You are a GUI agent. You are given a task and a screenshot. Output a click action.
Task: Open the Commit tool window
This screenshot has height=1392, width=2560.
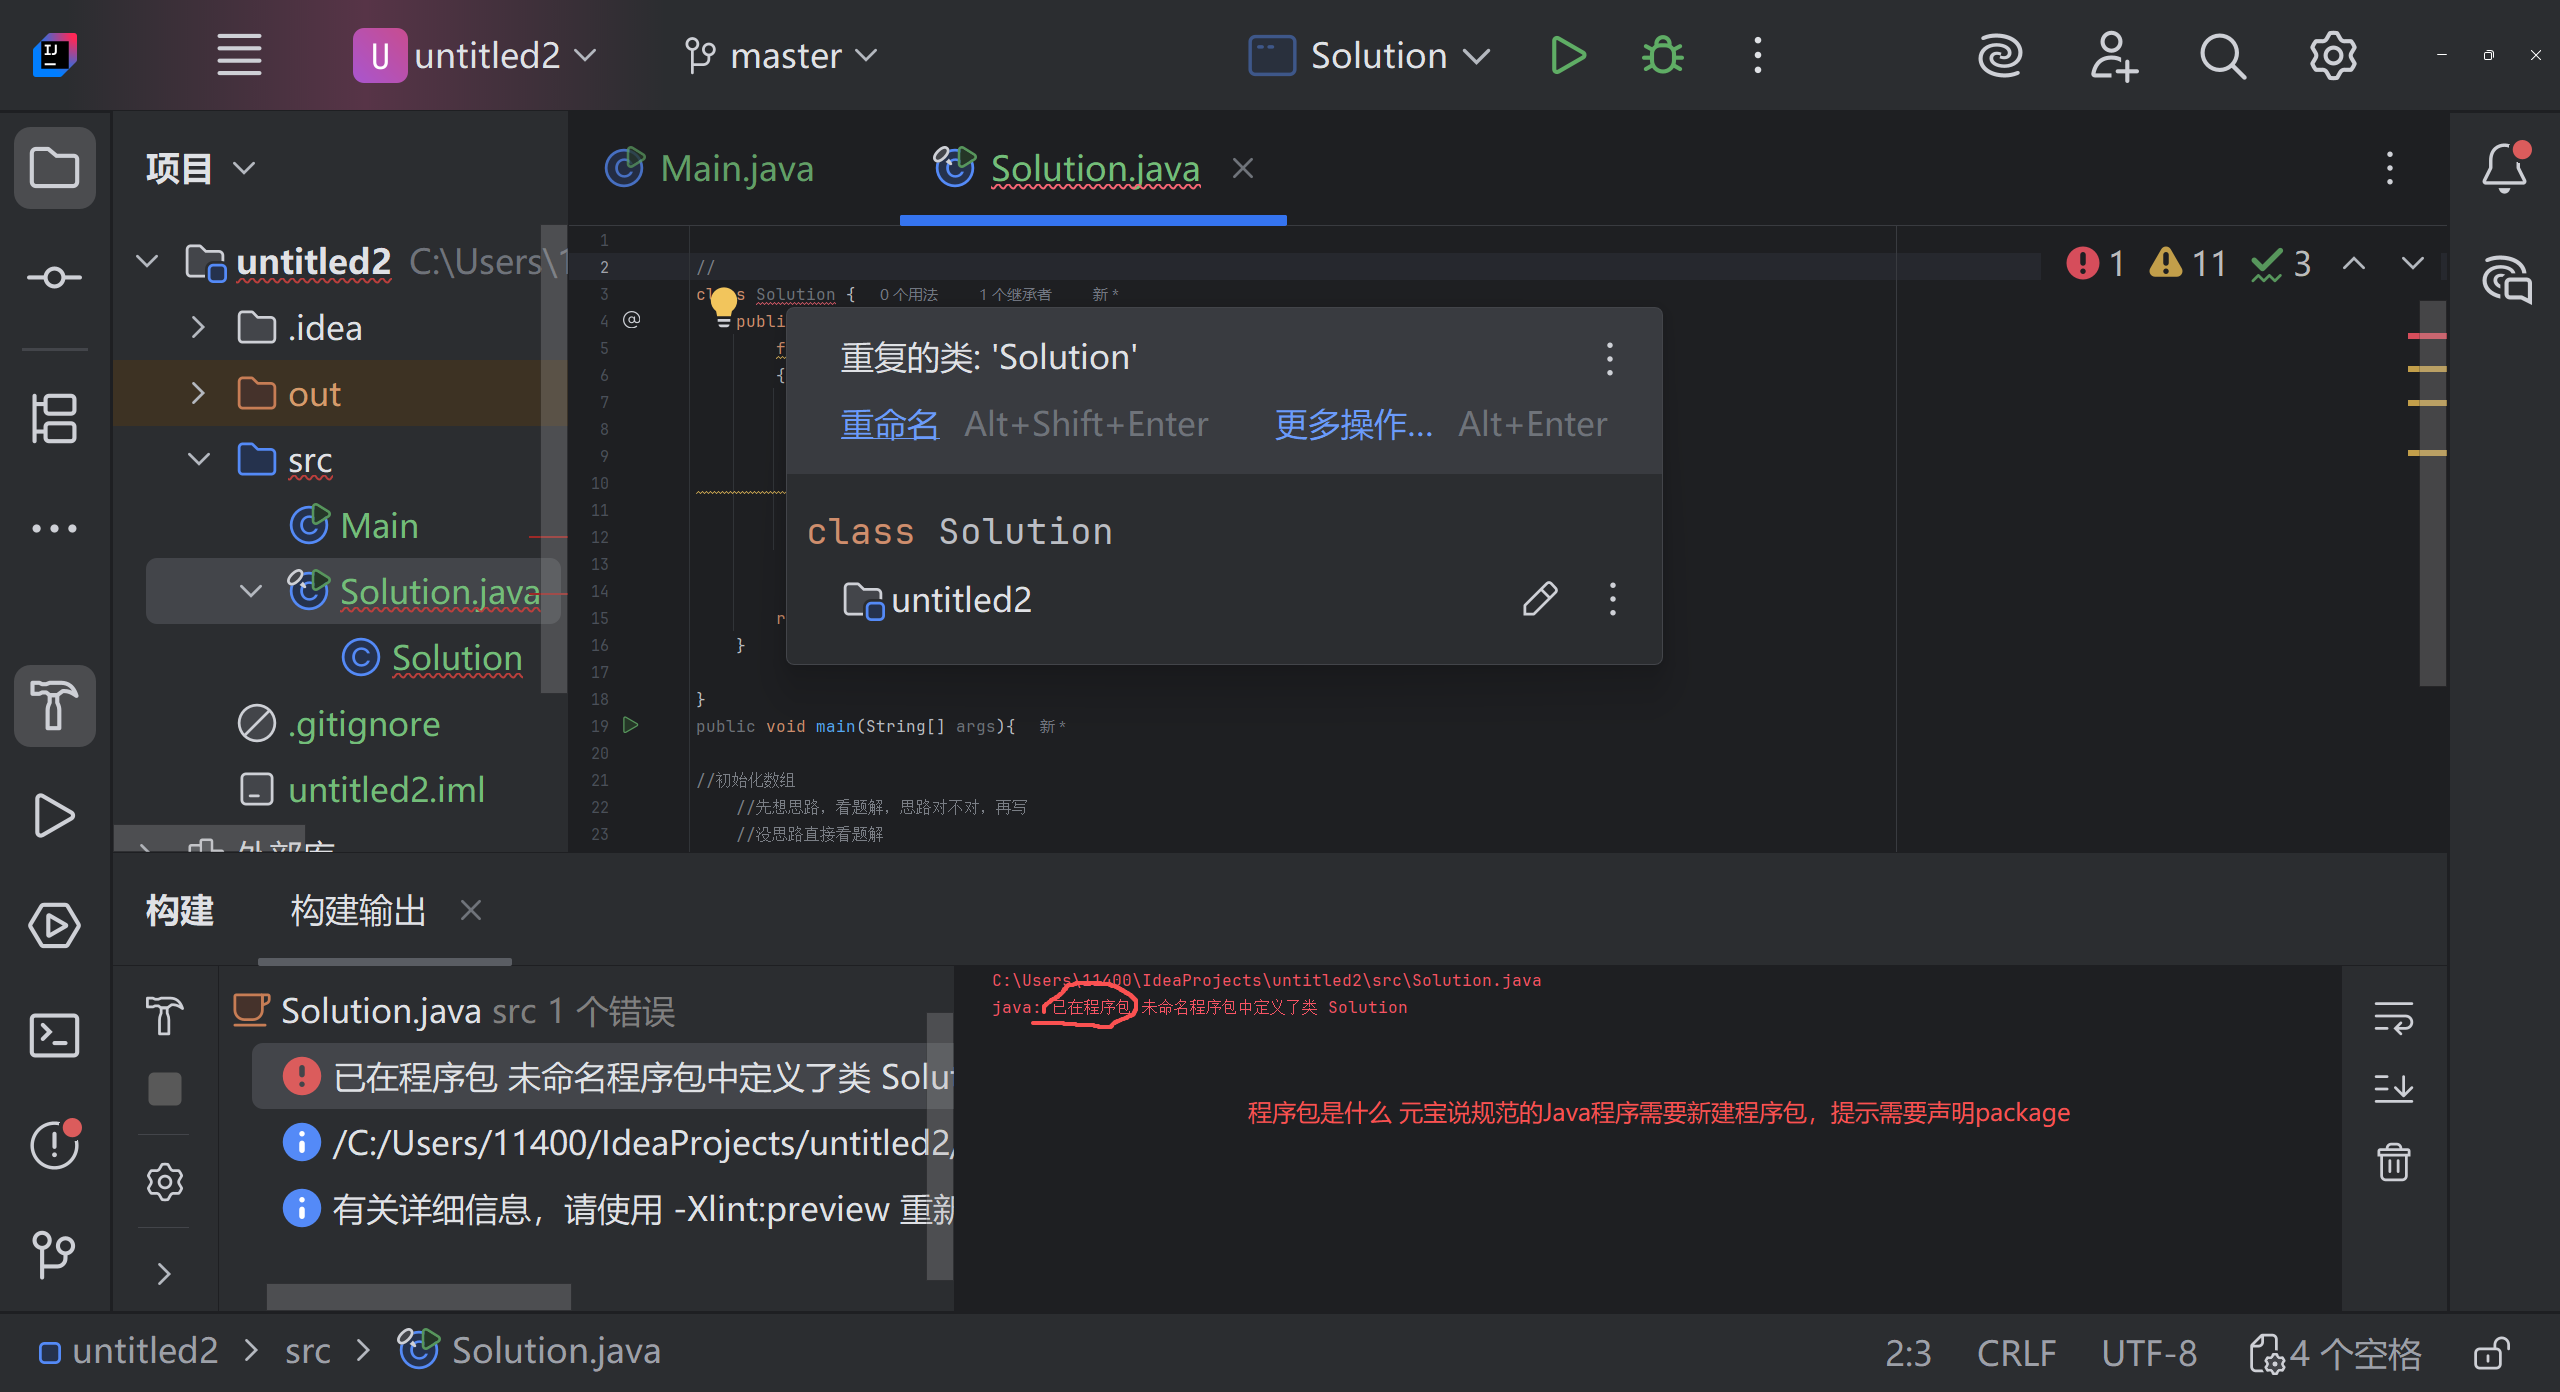[54, 277]
